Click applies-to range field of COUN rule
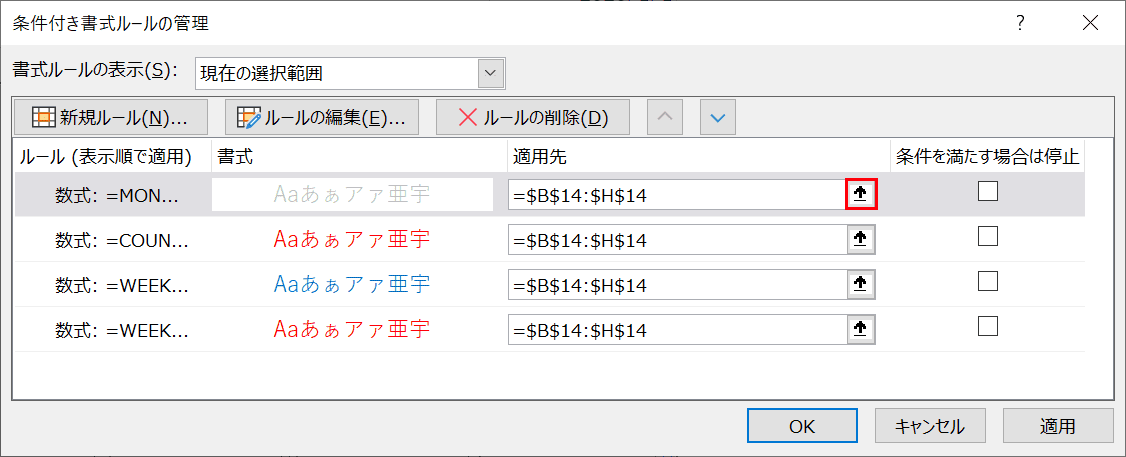 tap(677, 239)
